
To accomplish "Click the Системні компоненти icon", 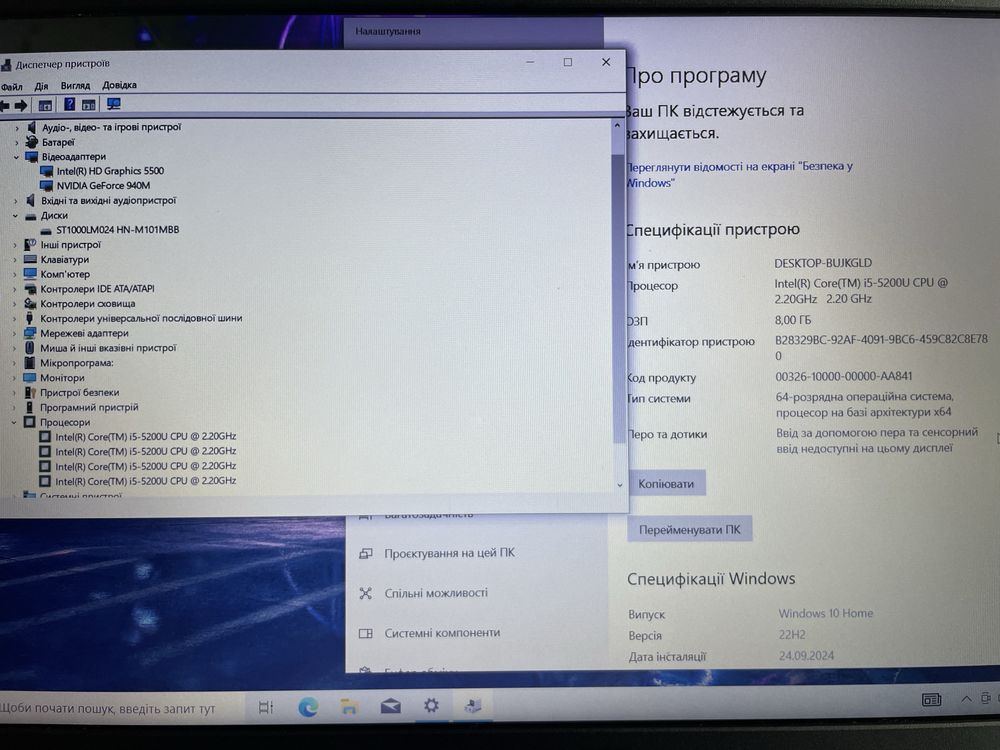I will [x=365, y=634].
